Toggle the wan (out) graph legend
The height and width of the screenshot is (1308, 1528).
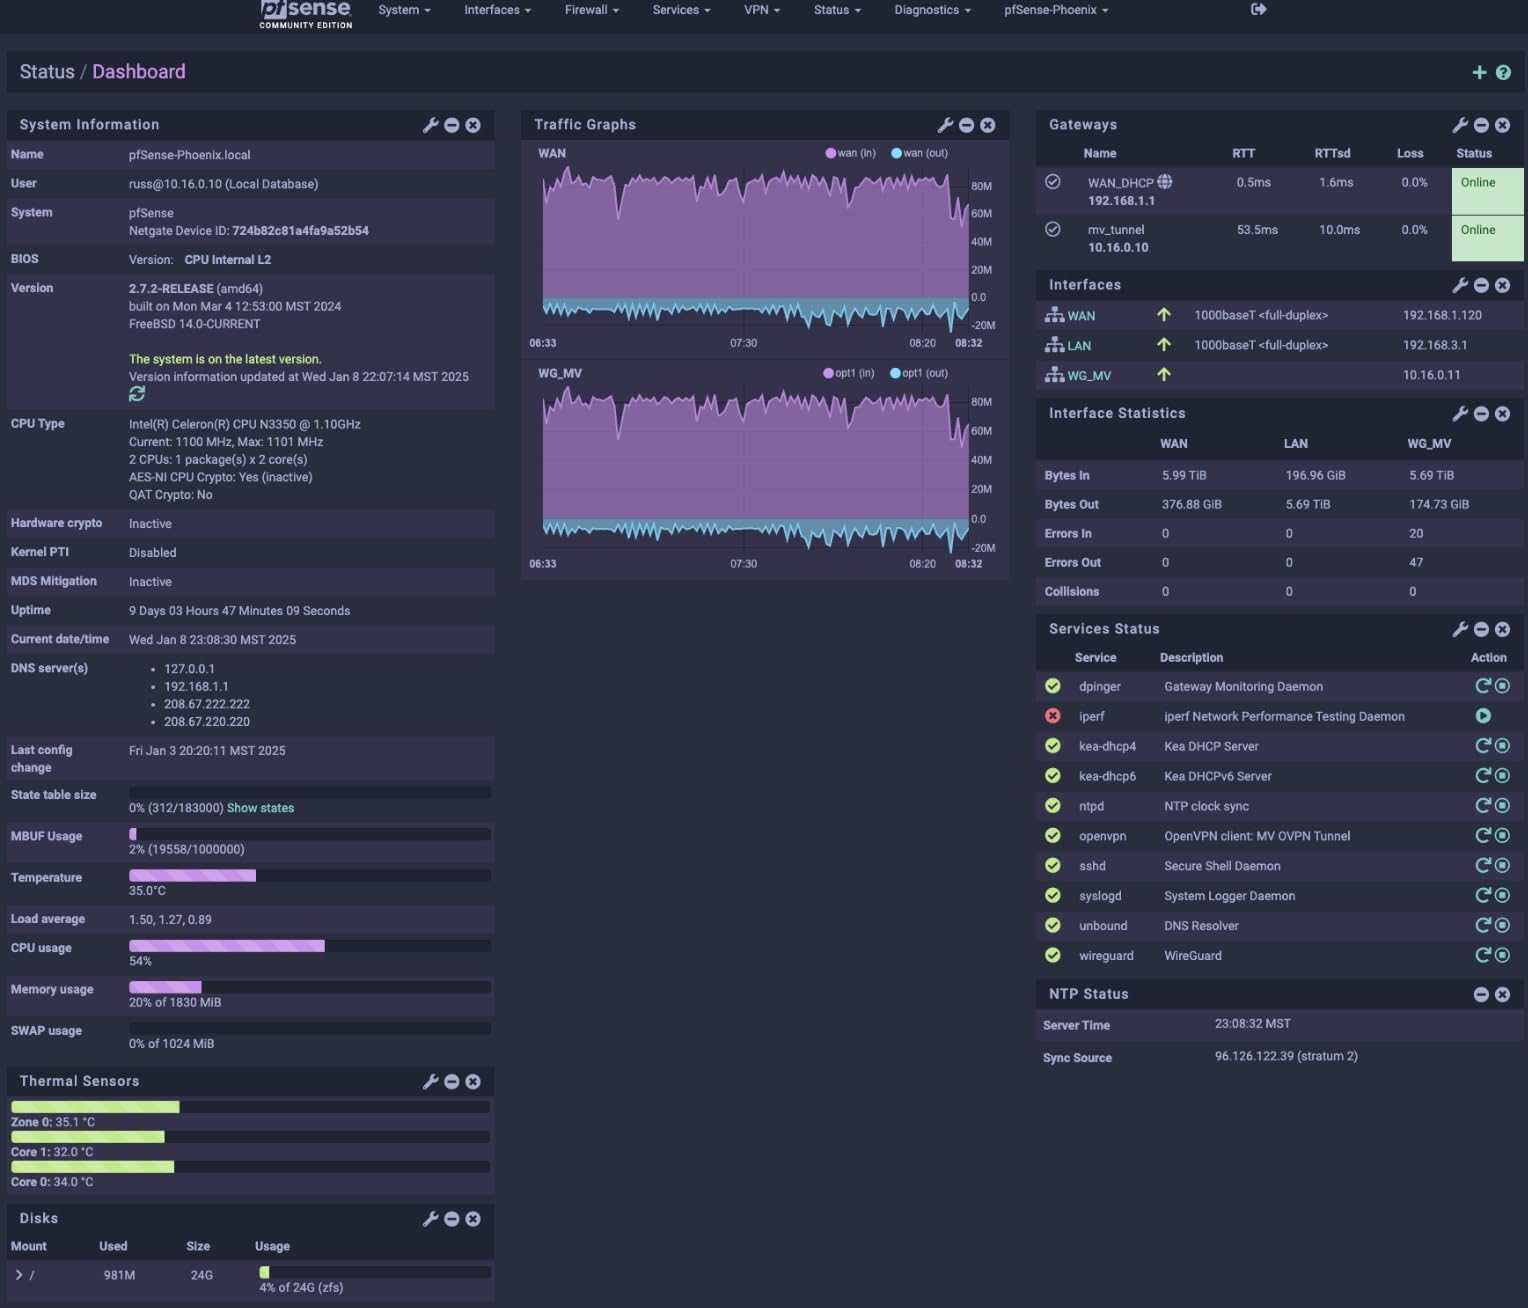click(920, 153)
